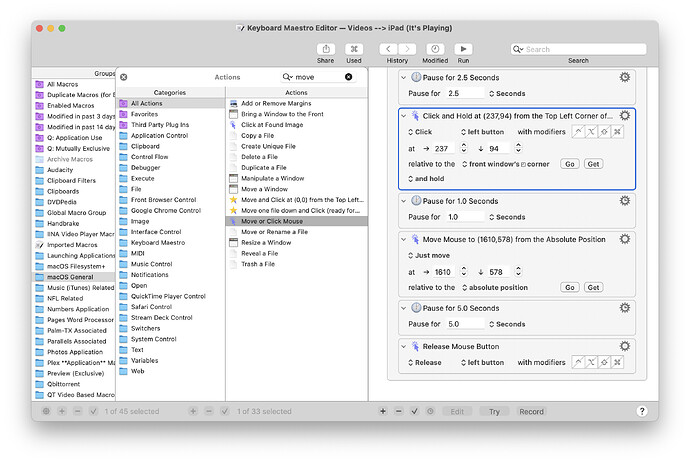Open gear menu for Pause for 2.5 Seconds
The image size is (690, 463).
coord(625,77)
